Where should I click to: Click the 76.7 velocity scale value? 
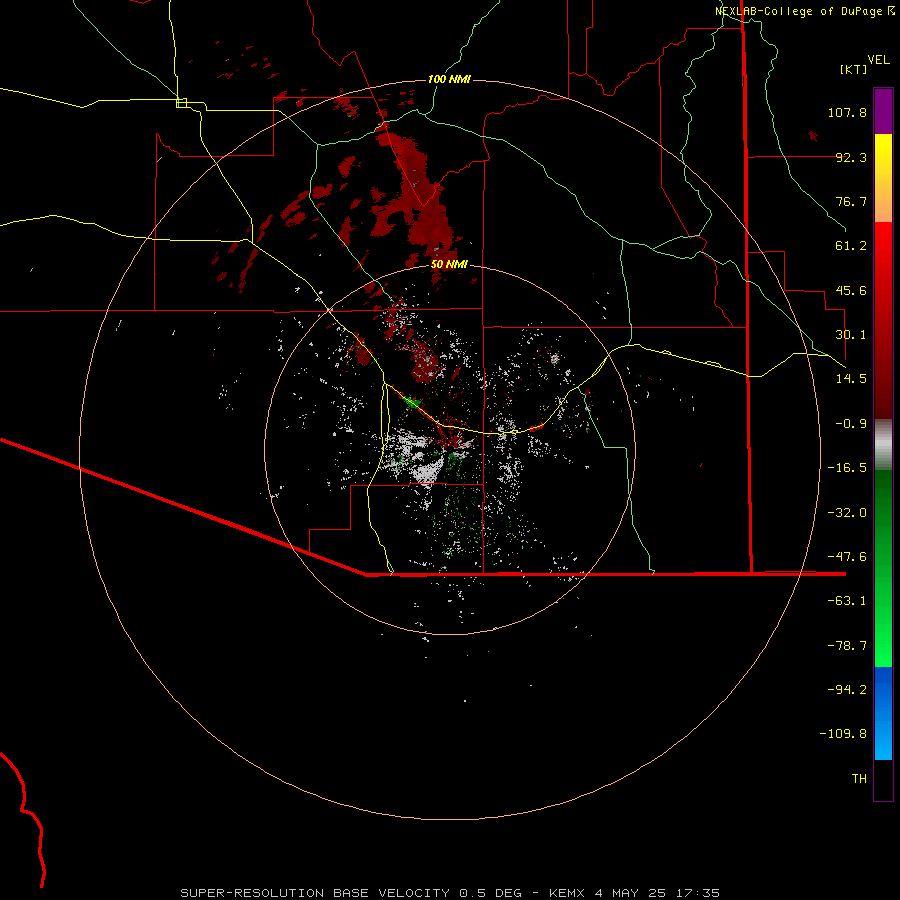[851, 201]
